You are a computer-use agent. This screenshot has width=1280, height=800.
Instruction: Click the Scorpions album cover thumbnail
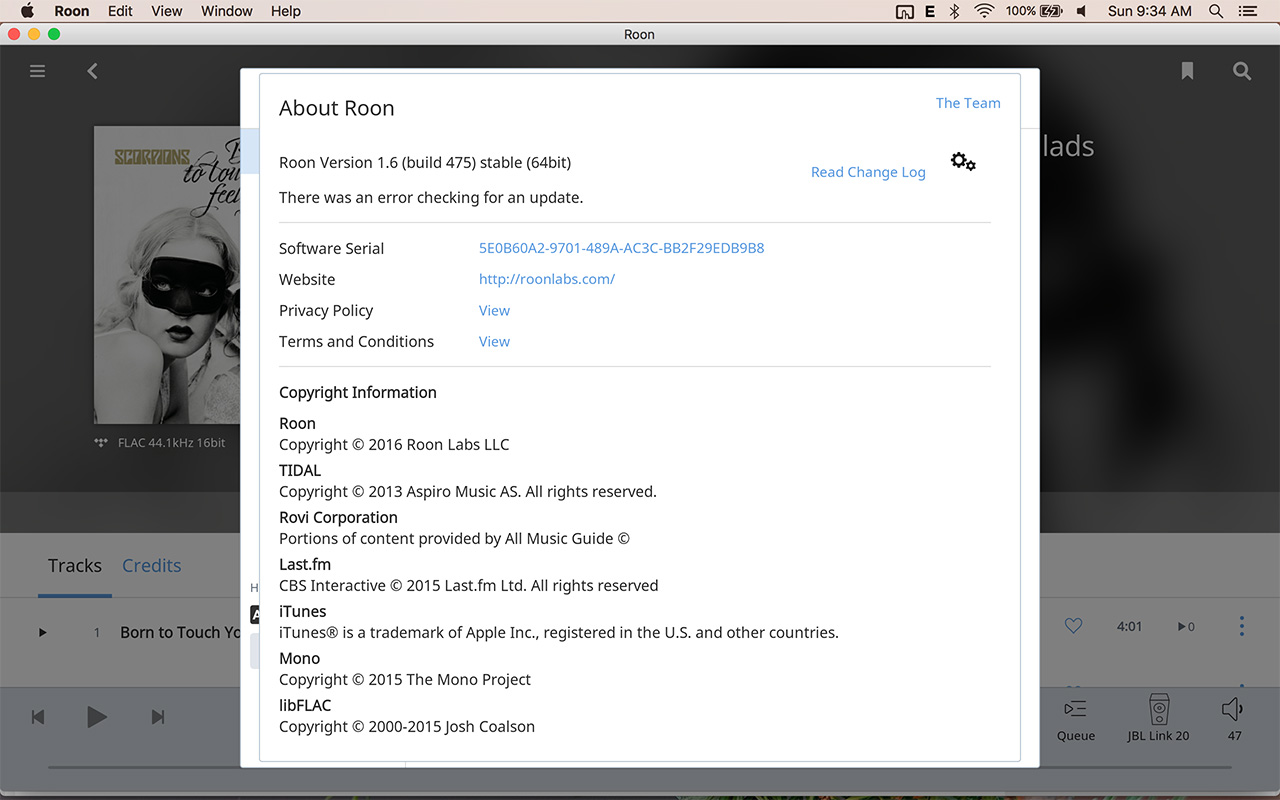pos(167,275)
